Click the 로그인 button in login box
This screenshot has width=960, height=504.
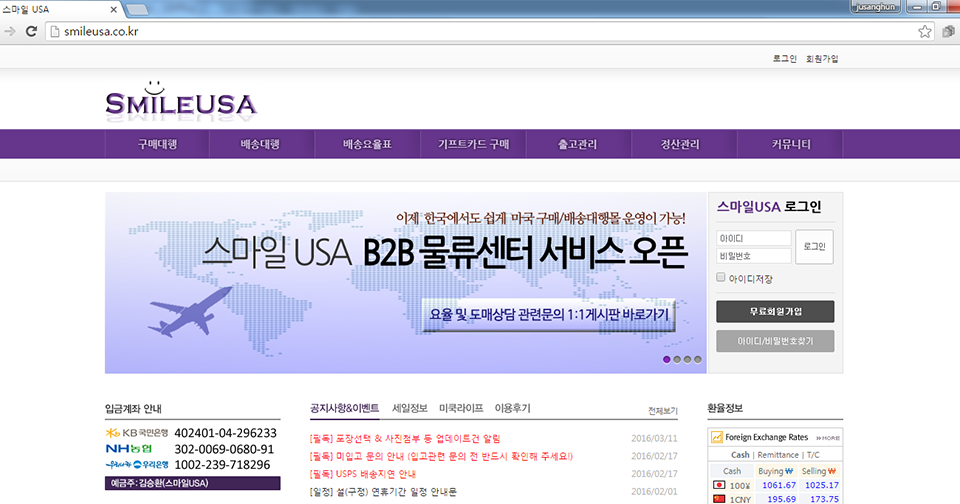[x=814, y=247]
